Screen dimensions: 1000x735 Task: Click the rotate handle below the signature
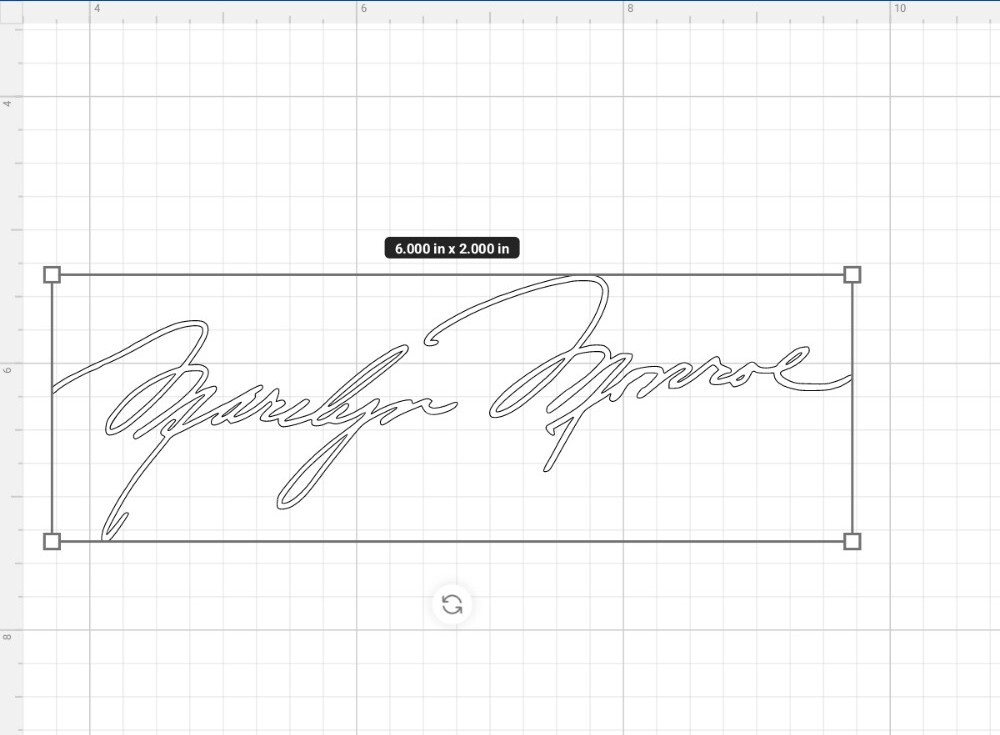(452, 604)
